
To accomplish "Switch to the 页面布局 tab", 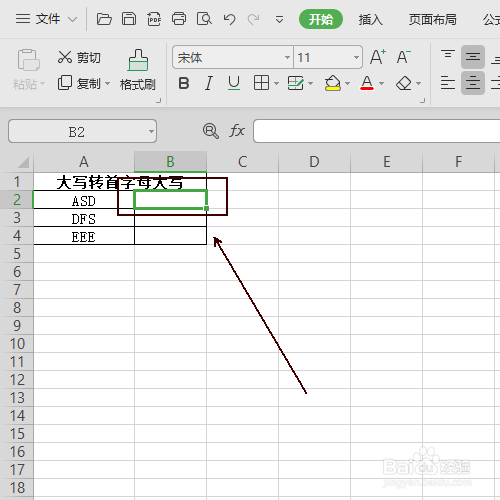I will (432, 20).
